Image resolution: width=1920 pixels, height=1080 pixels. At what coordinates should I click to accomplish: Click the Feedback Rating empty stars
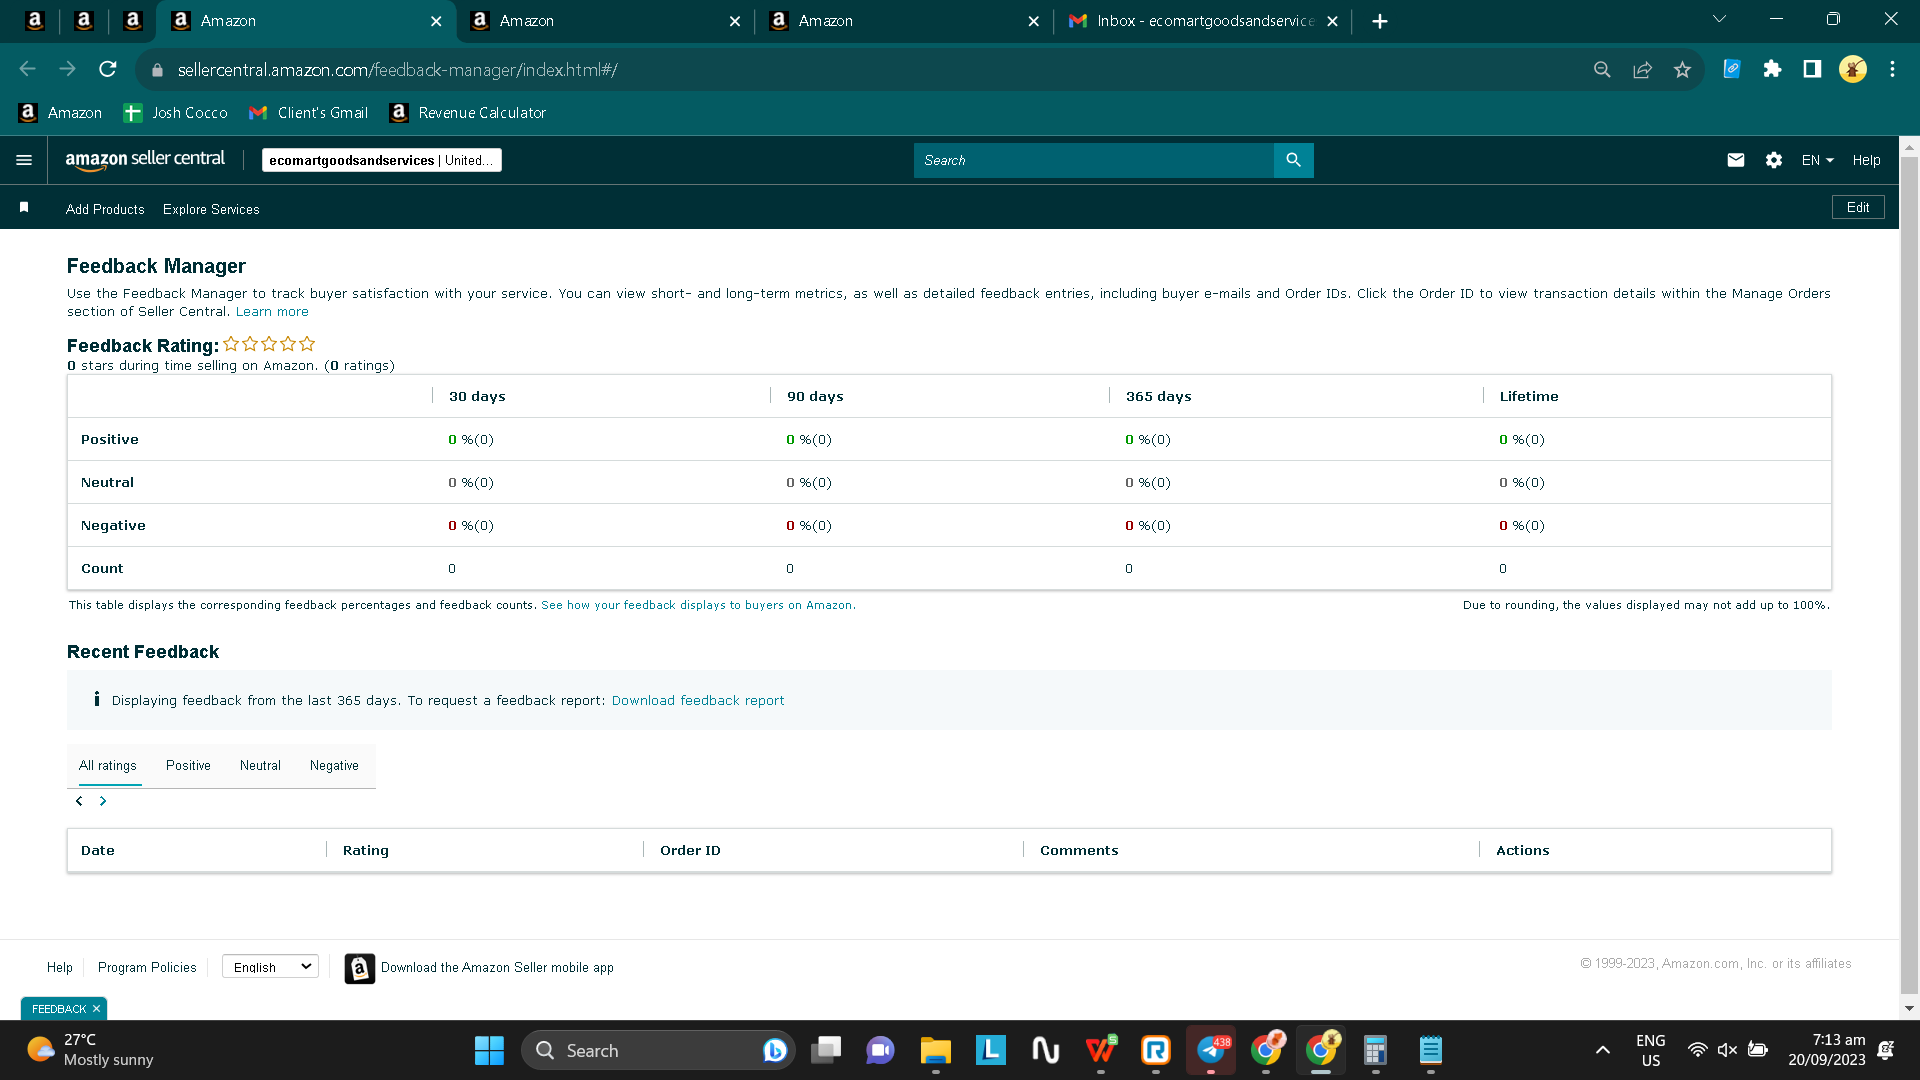(269, 344)
